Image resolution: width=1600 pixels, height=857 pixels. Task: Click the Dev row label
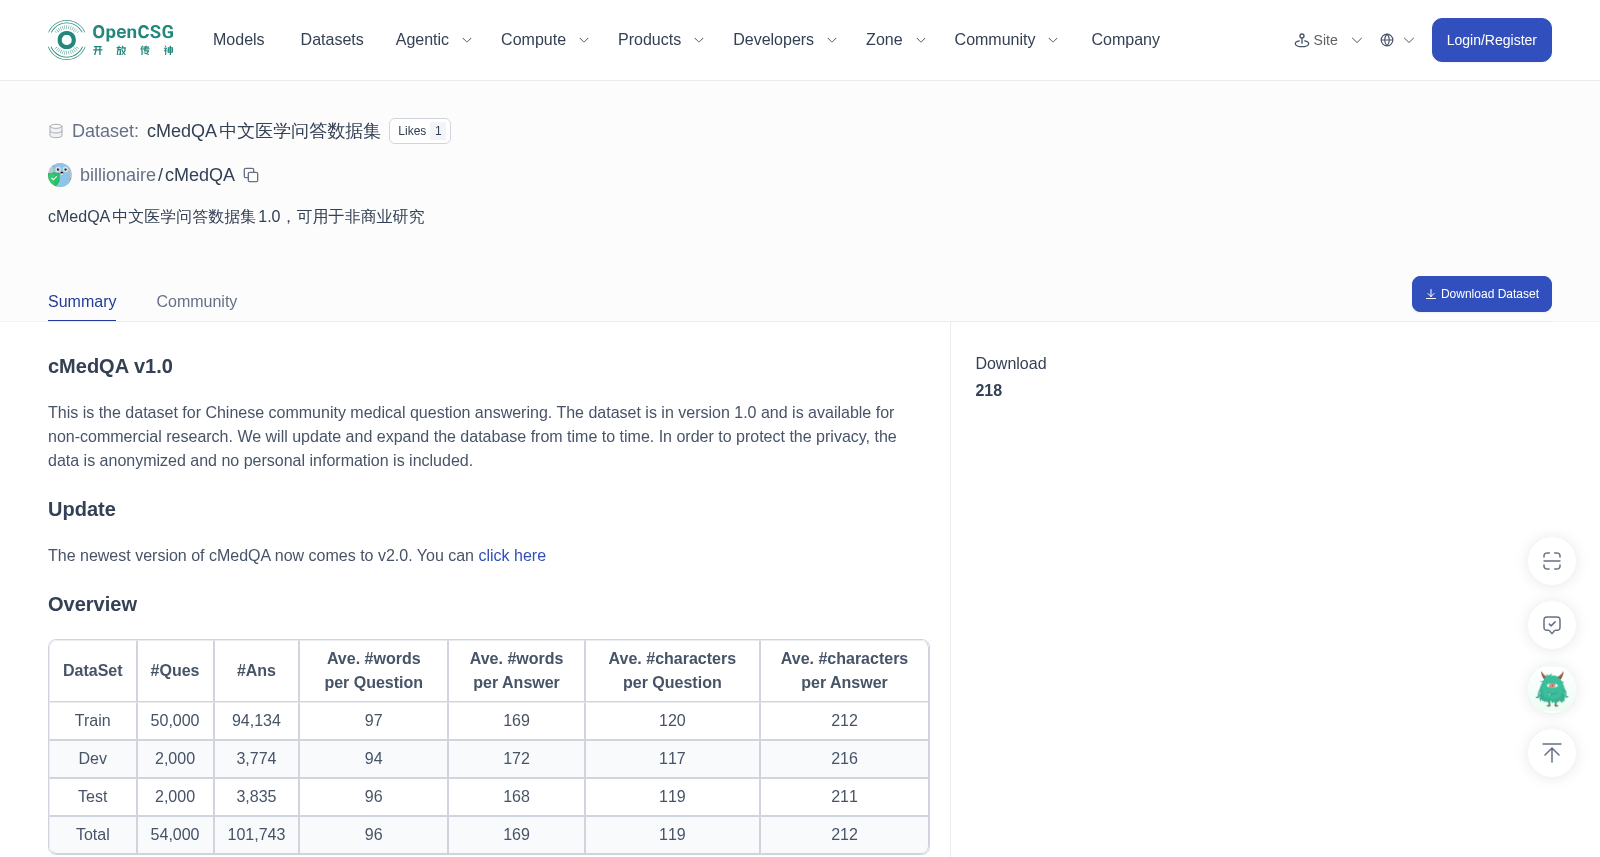(93, 759)
